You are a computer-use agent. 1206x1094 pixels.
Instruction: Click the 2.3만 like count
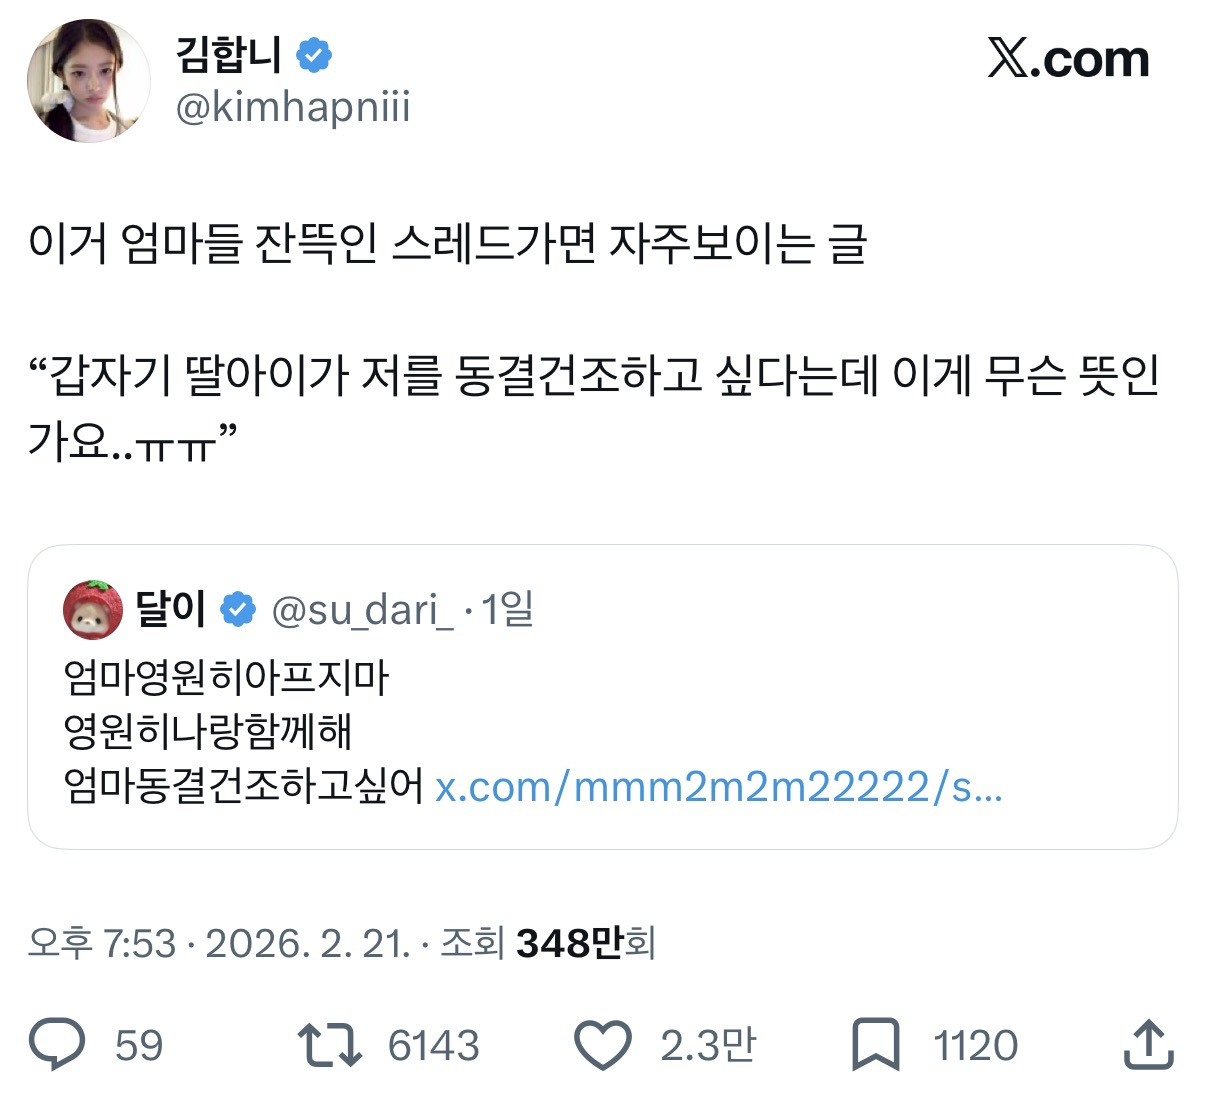(x=707, y=1046)
